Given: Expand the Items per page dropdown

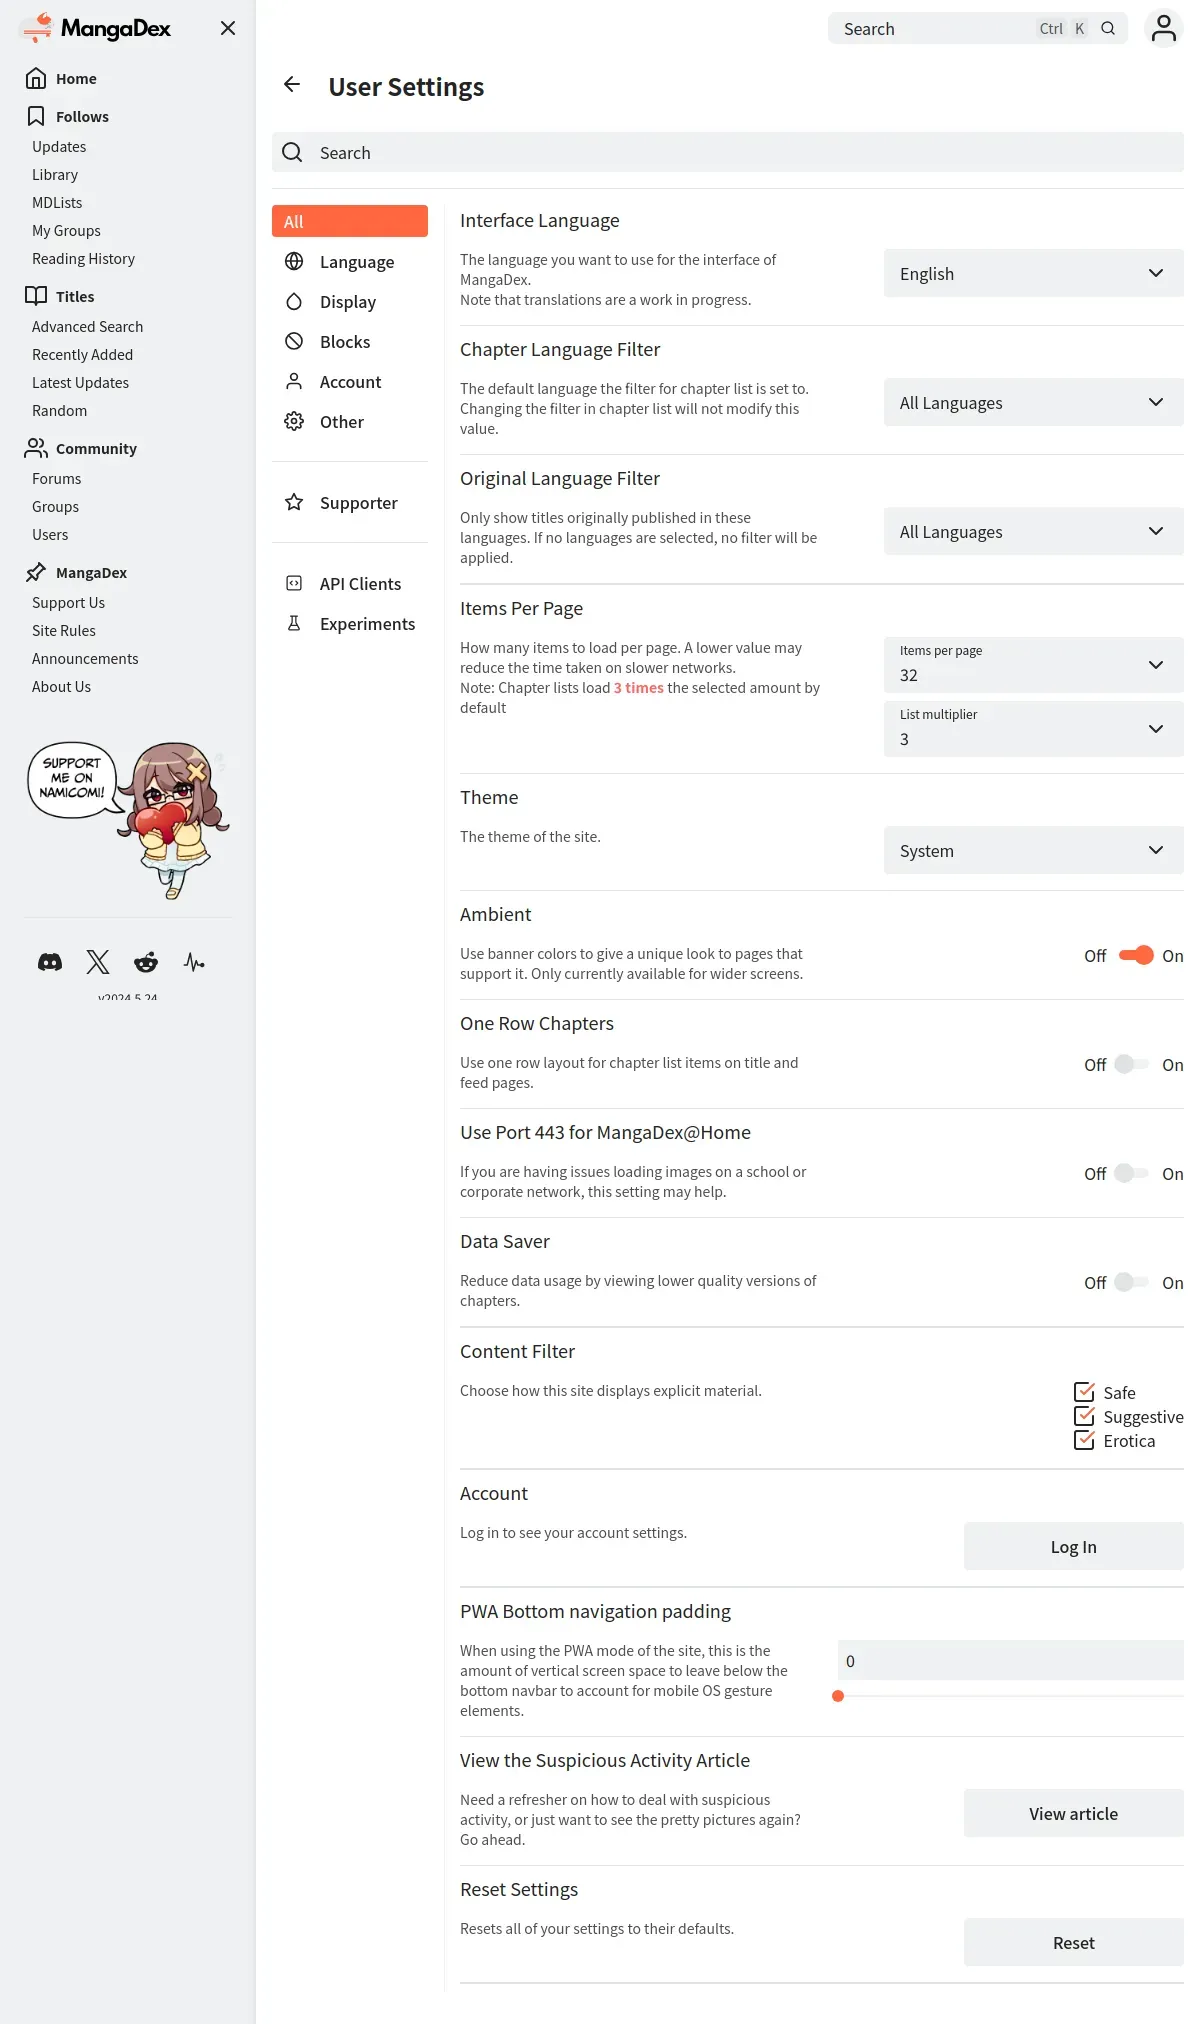Looking at the screenshot, I should pos(1034,665).
